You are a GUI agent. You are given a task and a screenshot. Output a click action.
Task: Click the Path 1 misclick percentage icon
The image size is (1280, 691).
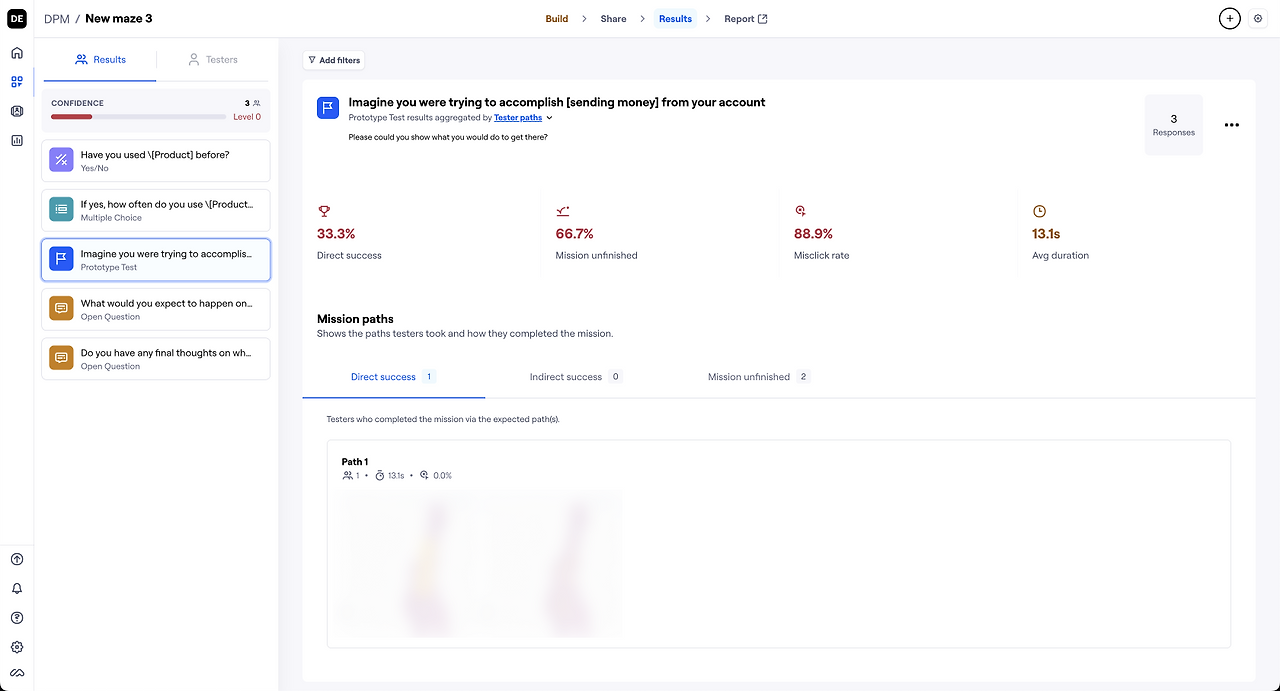[x=425, y=476]
